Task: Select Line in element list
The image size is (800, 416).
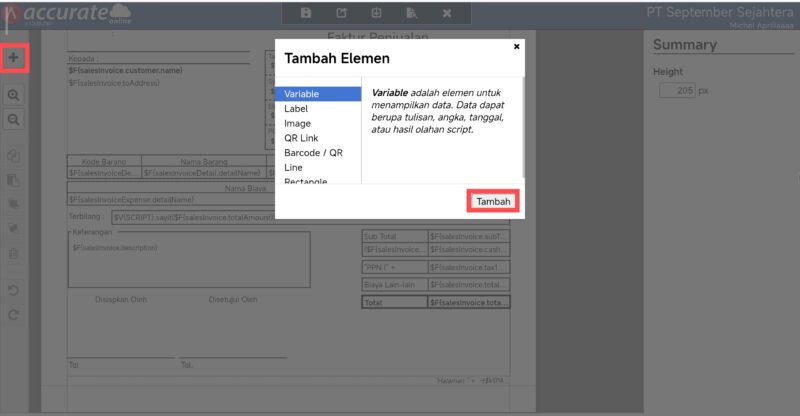Action: click(318, 168)
